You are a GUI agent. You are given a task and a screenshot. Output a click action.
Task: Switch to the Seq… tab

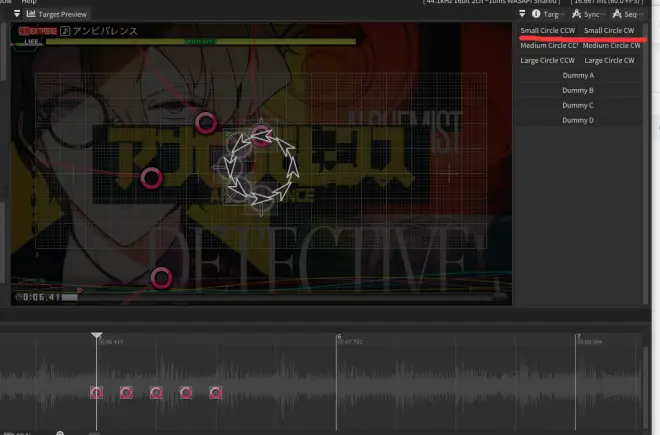pos(628,14)
